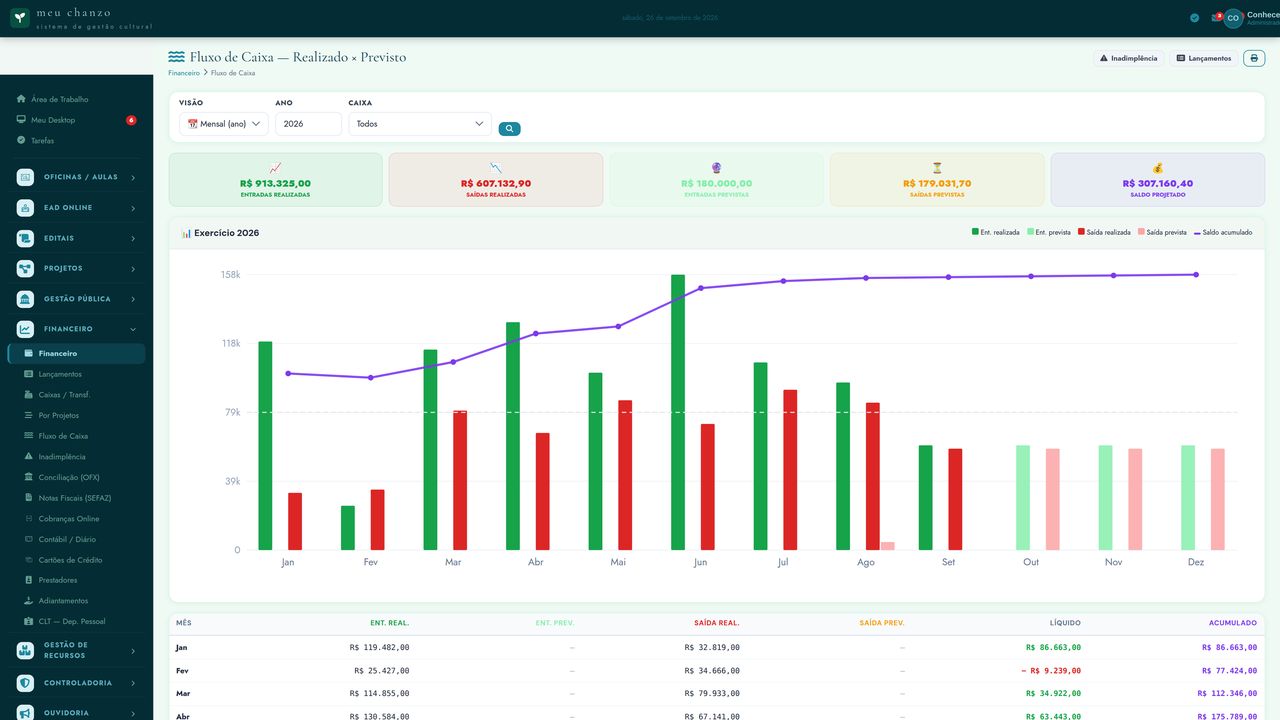Click the money bag icon on Saldo Projetado card
This screenshot has width=1280, height=720.
(x=1158, y=168)
